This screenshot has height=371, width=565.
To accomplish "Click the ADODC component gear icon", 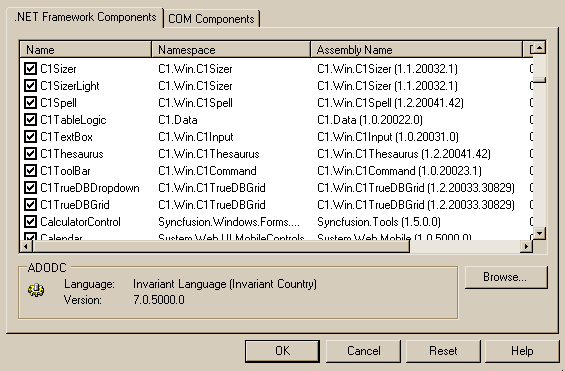I will [x=36, y=290].
